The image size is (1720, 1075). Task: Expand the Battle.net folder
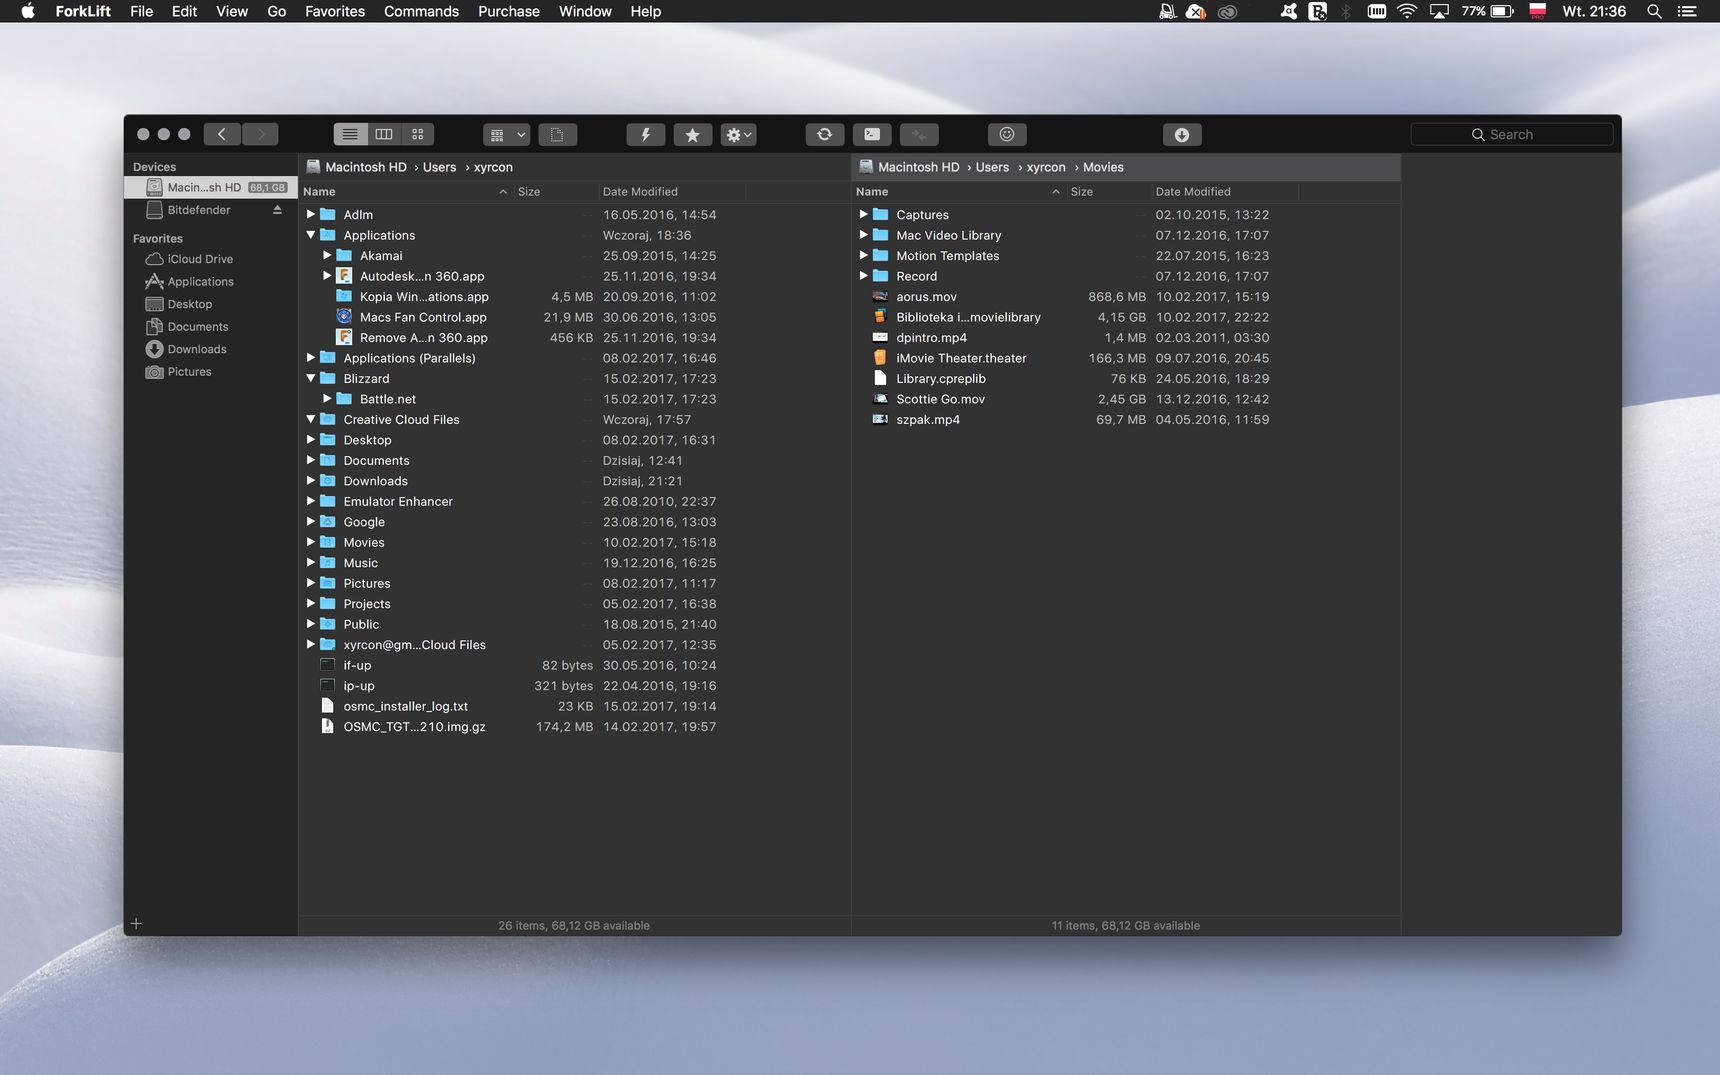[327, 398]
